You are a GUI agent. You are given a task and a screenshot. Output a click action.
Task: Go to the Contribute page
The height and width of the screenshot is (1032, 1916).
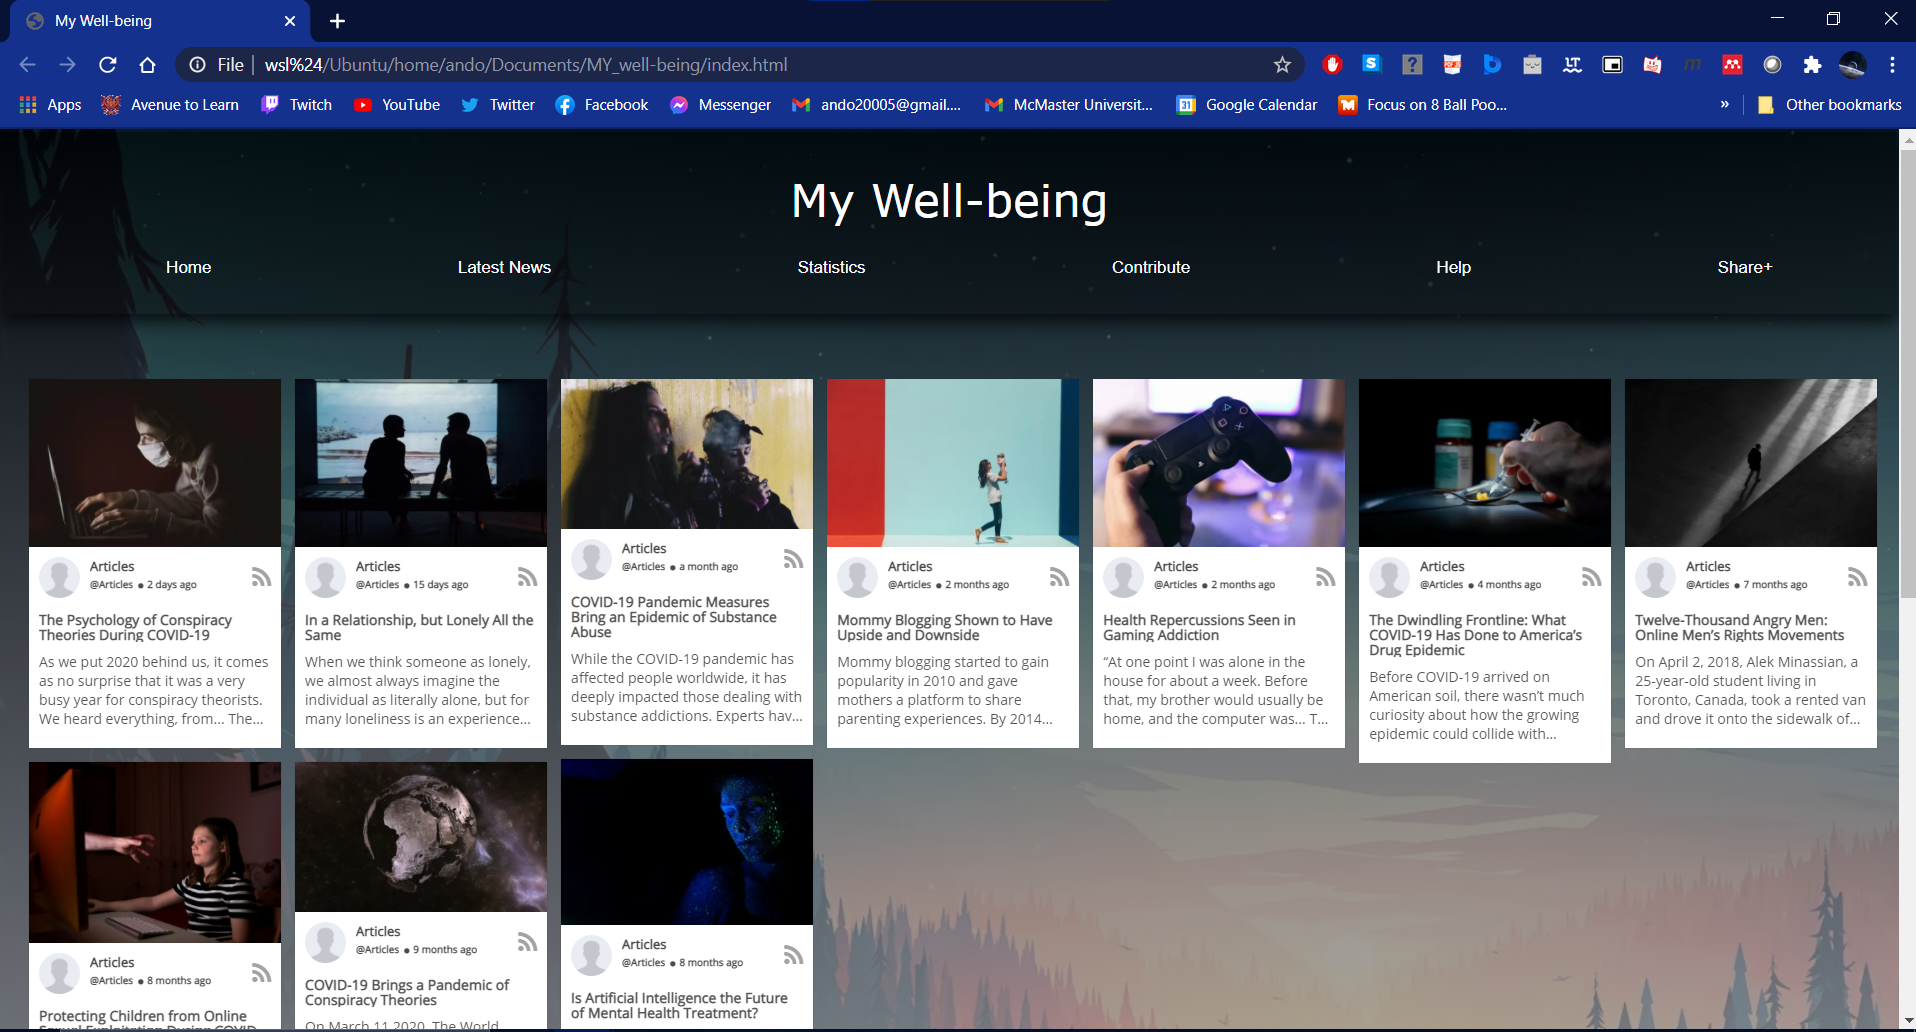pos(1151,267)
